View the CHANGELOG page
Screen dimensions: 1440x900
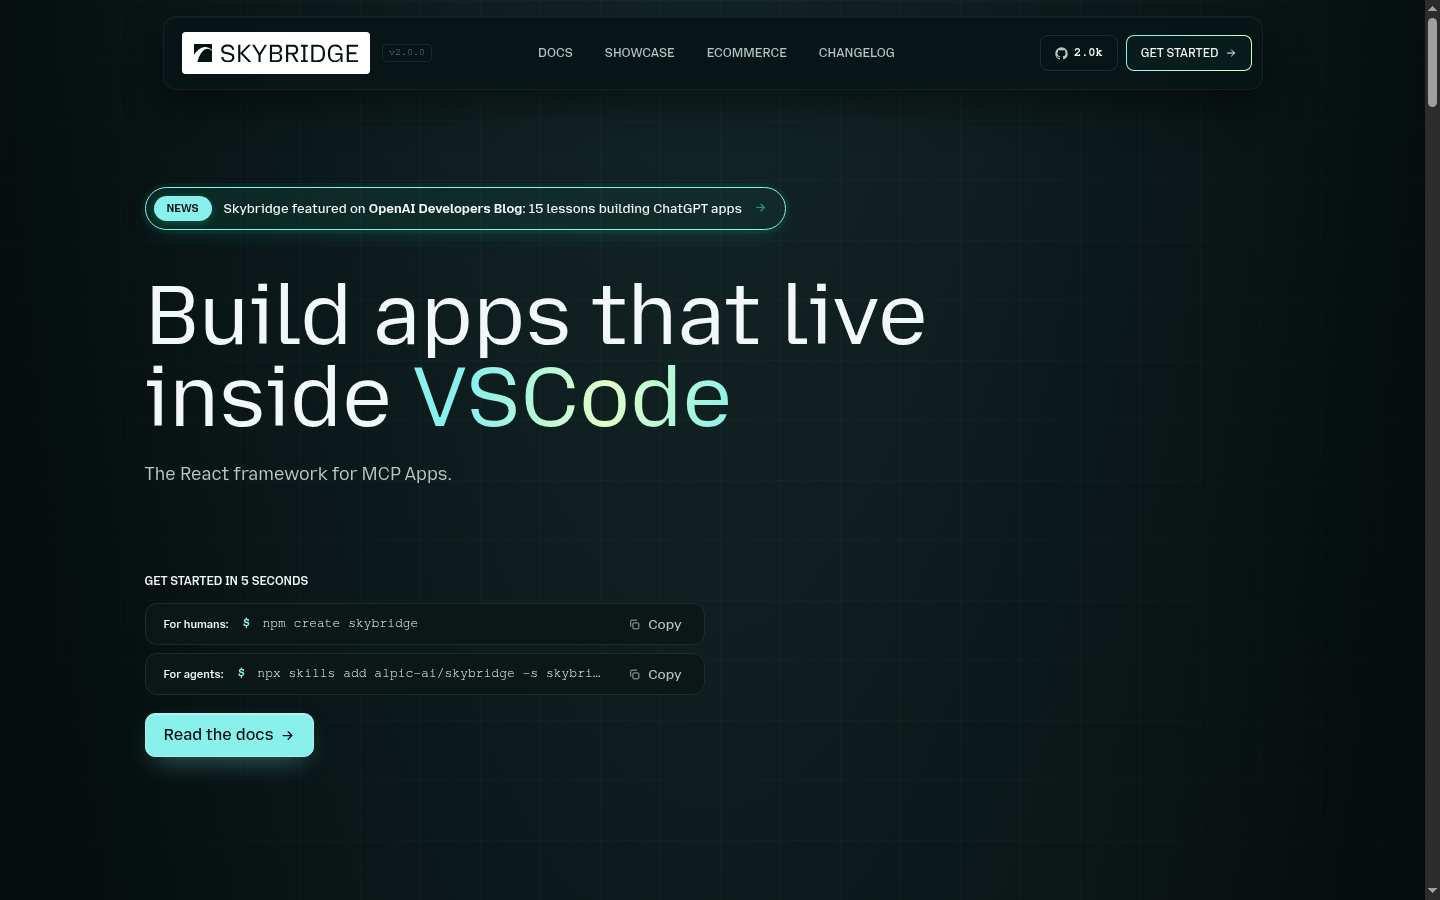857,53
